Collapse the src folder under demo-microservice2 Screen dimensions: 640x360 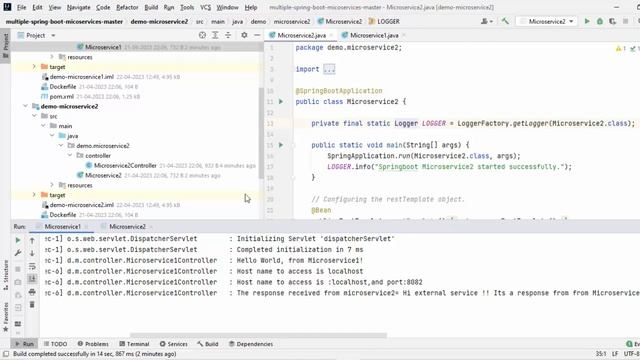pyautogui.click(x=34, y=116)
